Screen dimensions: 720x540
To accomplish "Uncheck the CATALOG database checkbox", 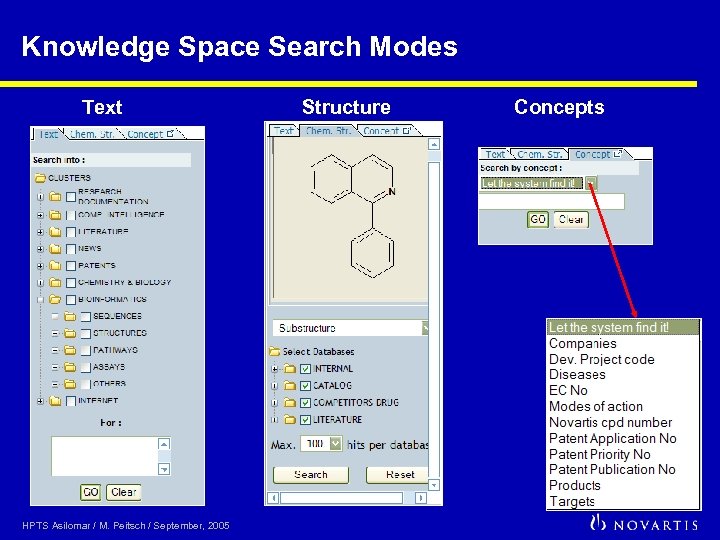I will pyautogui.click(x=305, y=386).
